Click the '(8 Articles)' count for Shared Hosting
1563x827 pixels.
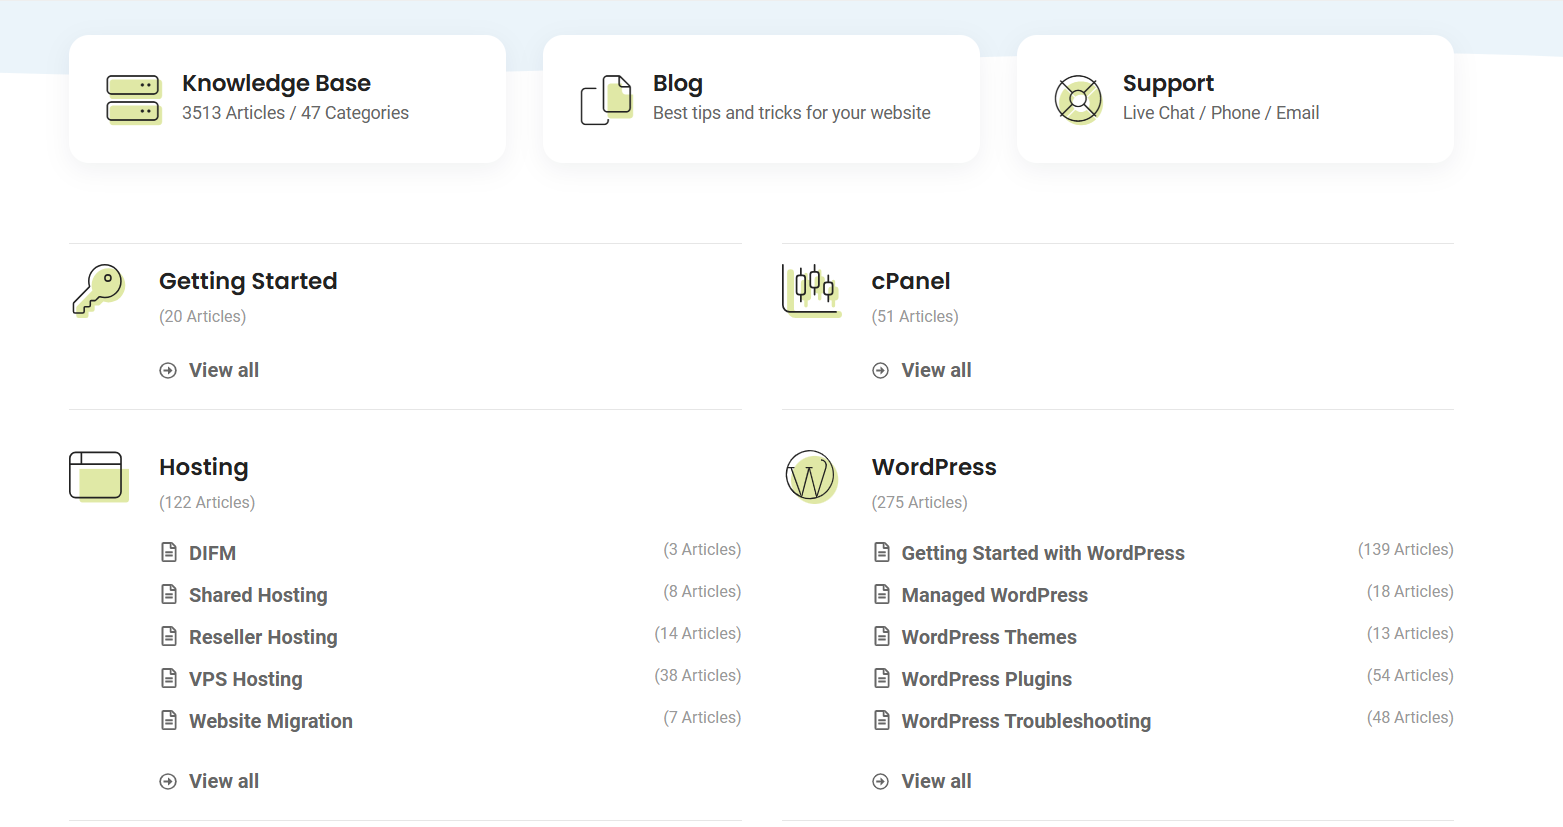[x=702, y=591]
